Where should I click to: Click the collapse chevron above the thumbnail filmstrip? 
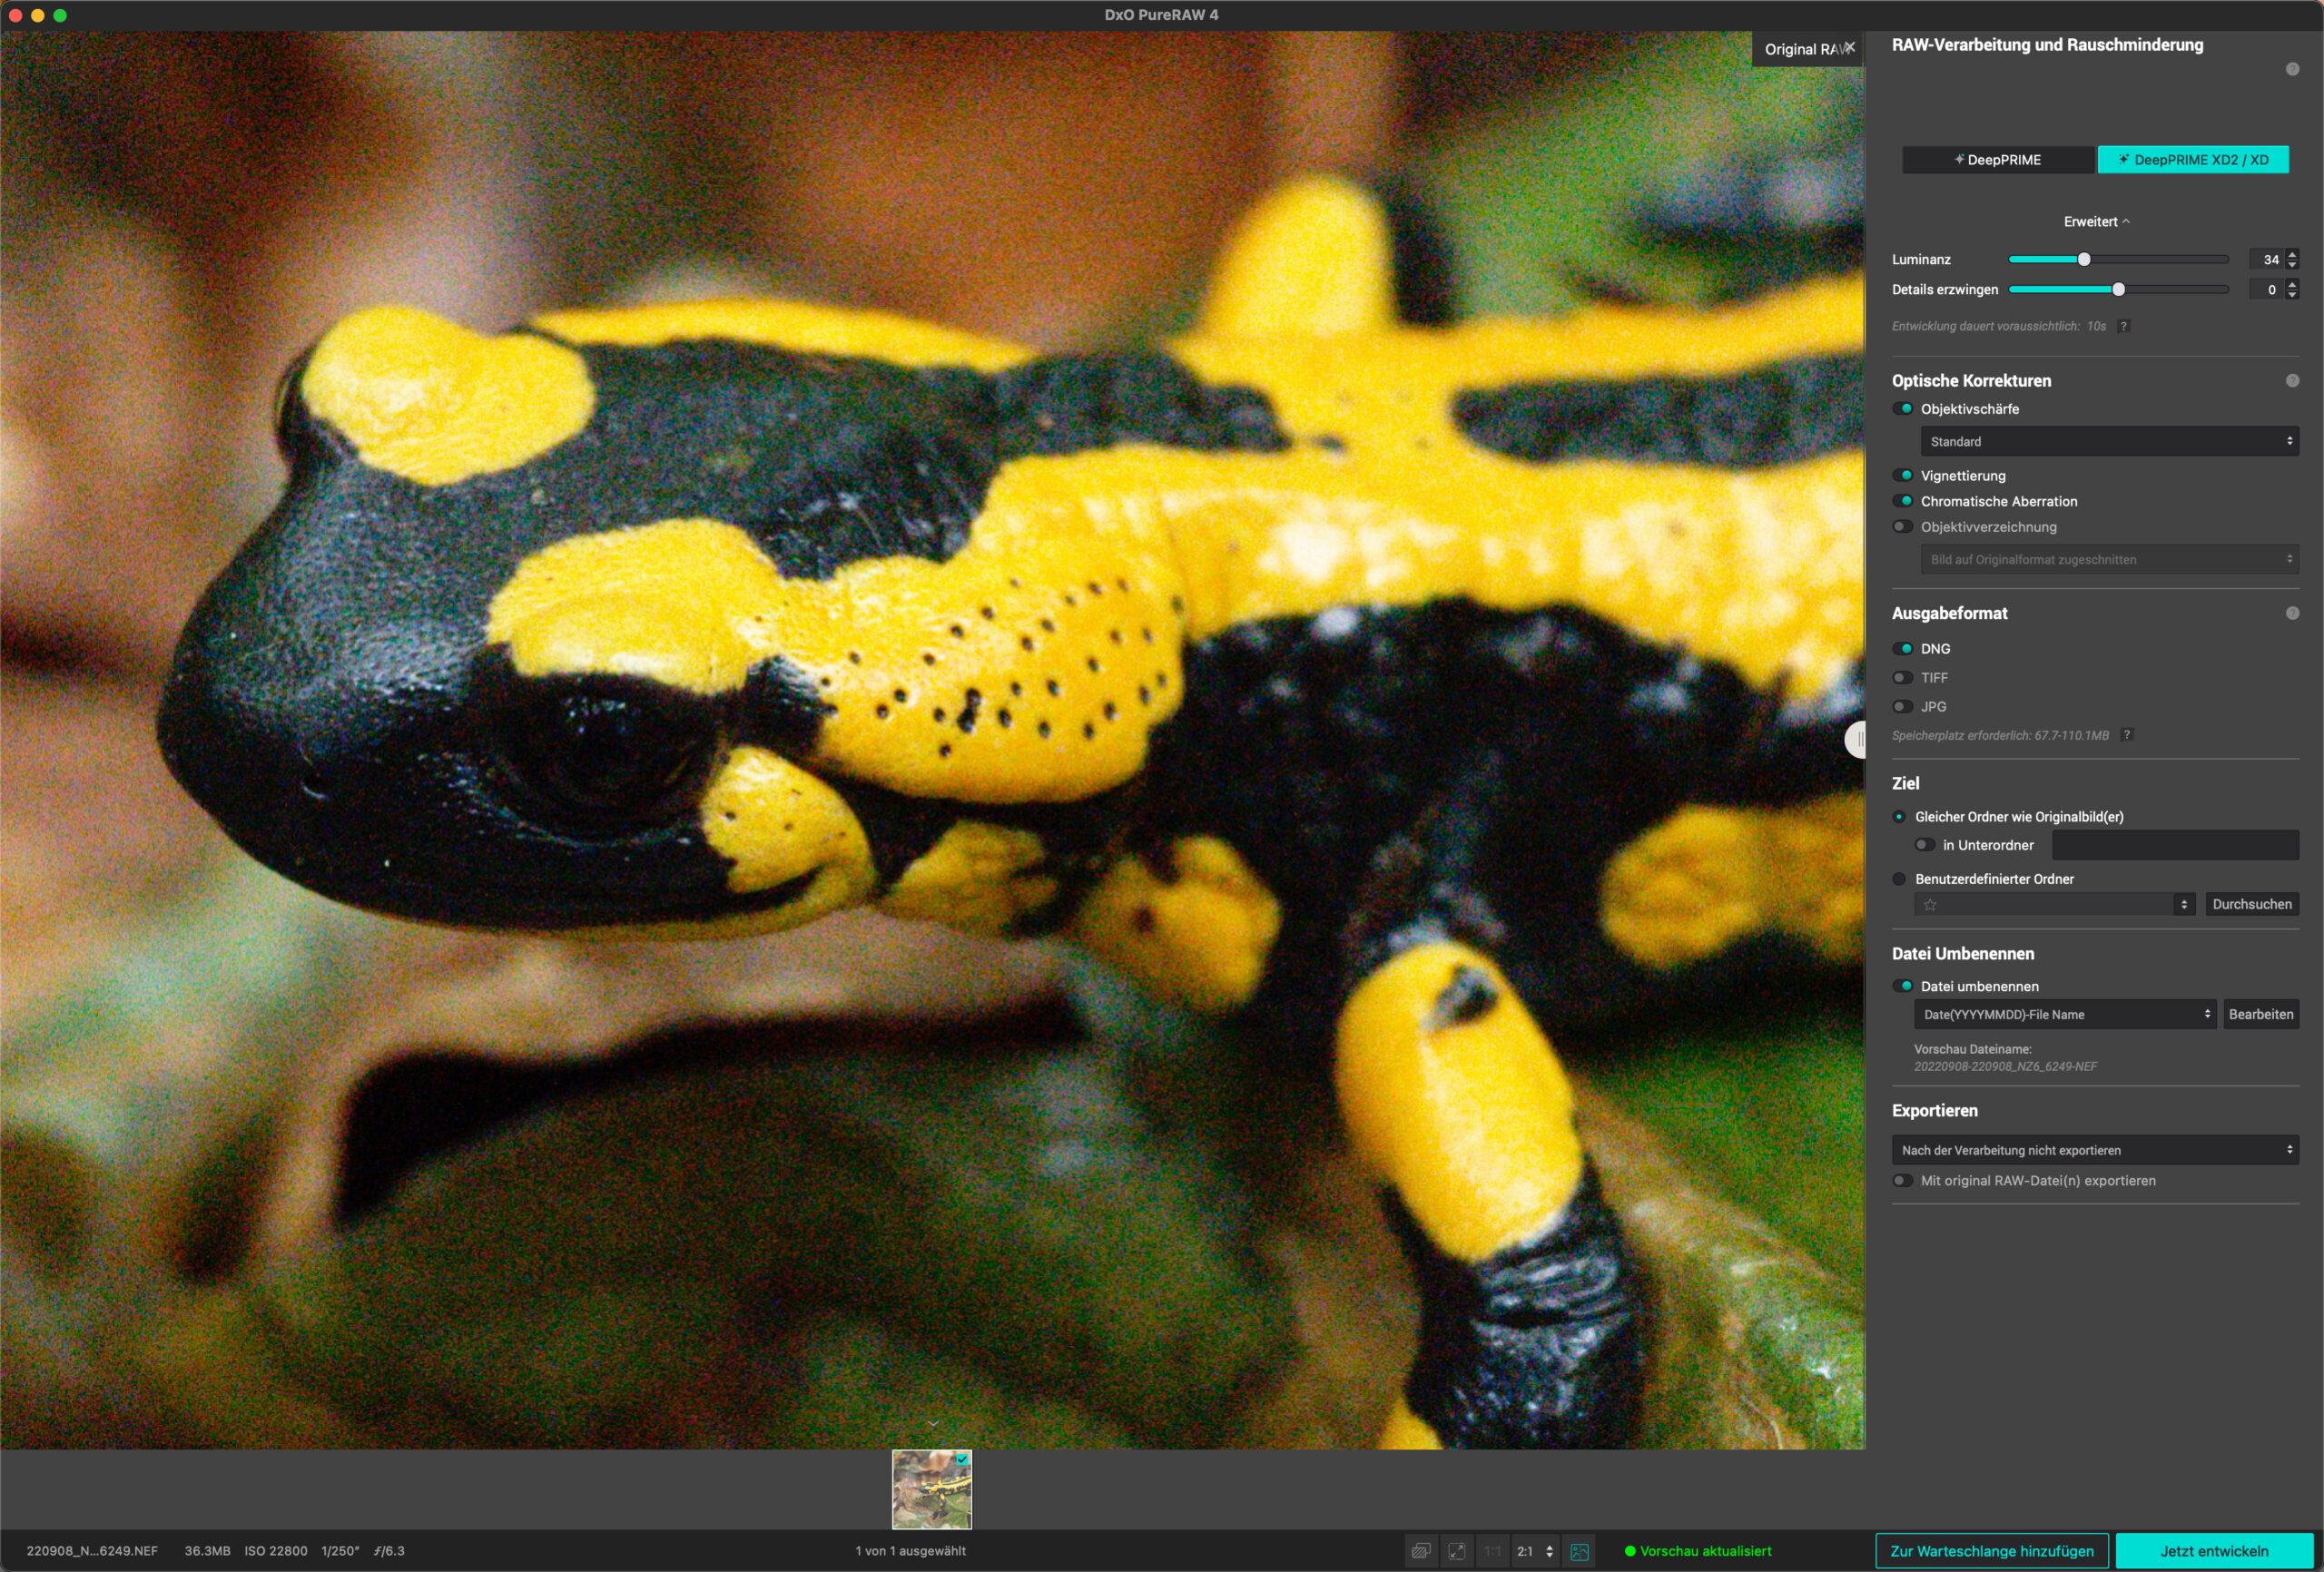(x=932, y=1423)
